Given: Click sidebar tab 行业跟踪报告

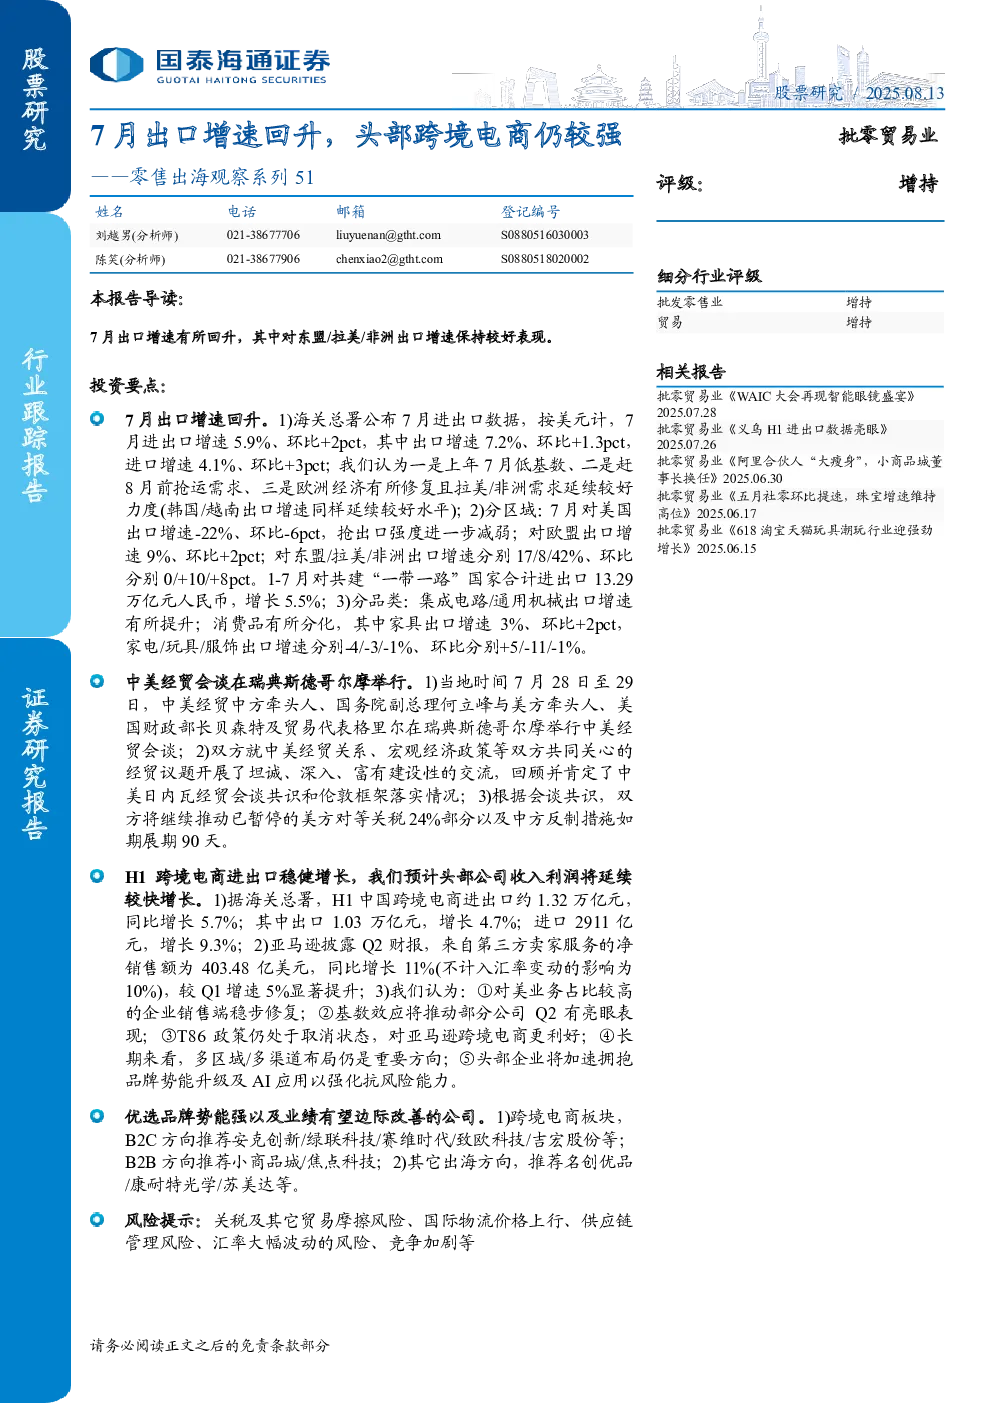Looking at the screenshot, I should pyautogui.click(x=35, y=425).
